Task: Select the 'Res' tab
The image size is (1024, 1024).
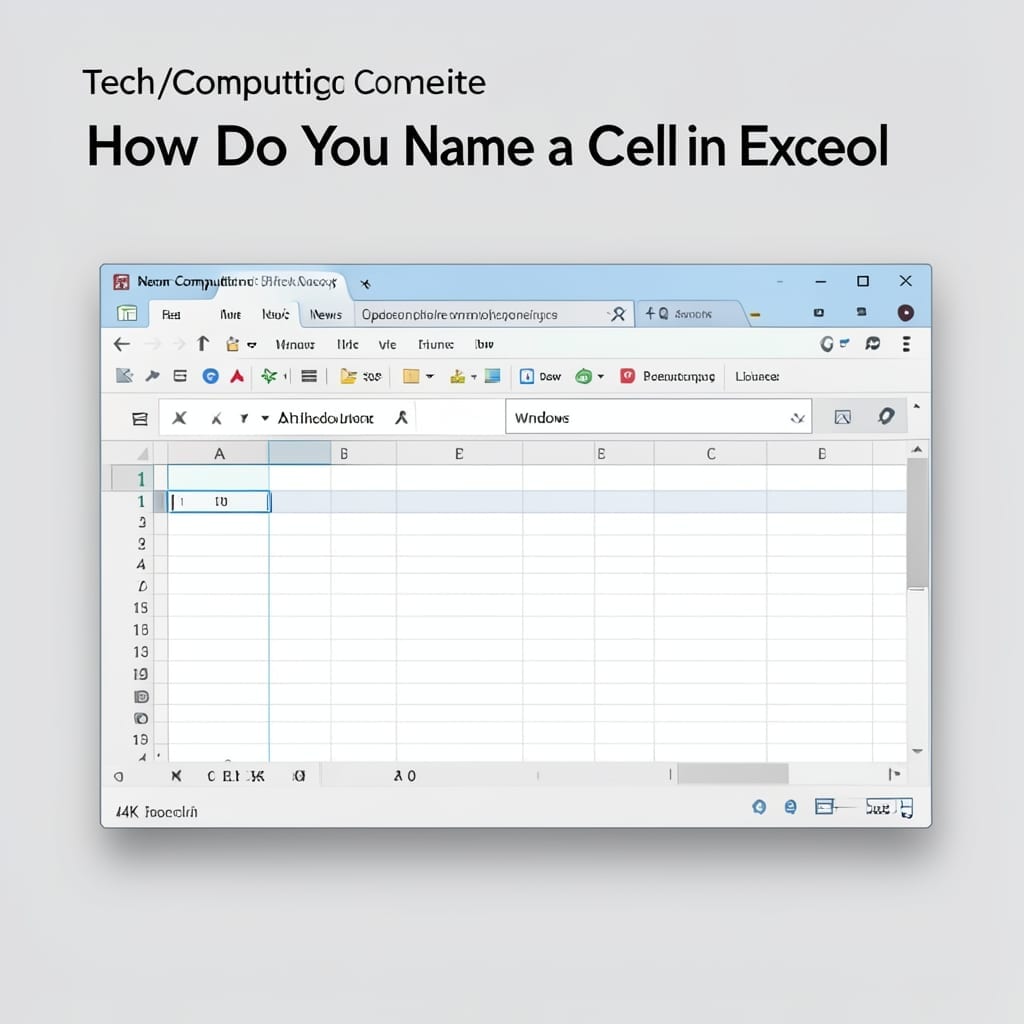Action: pos(171,315)
